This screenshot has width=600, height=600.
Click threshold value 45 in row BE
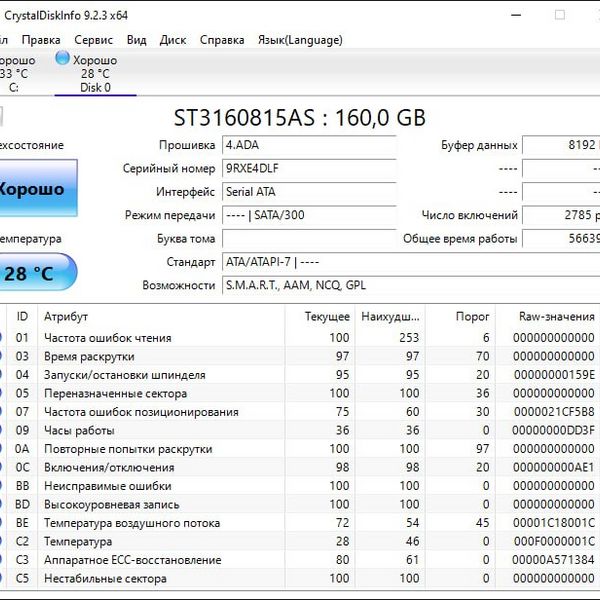[483, 523]
